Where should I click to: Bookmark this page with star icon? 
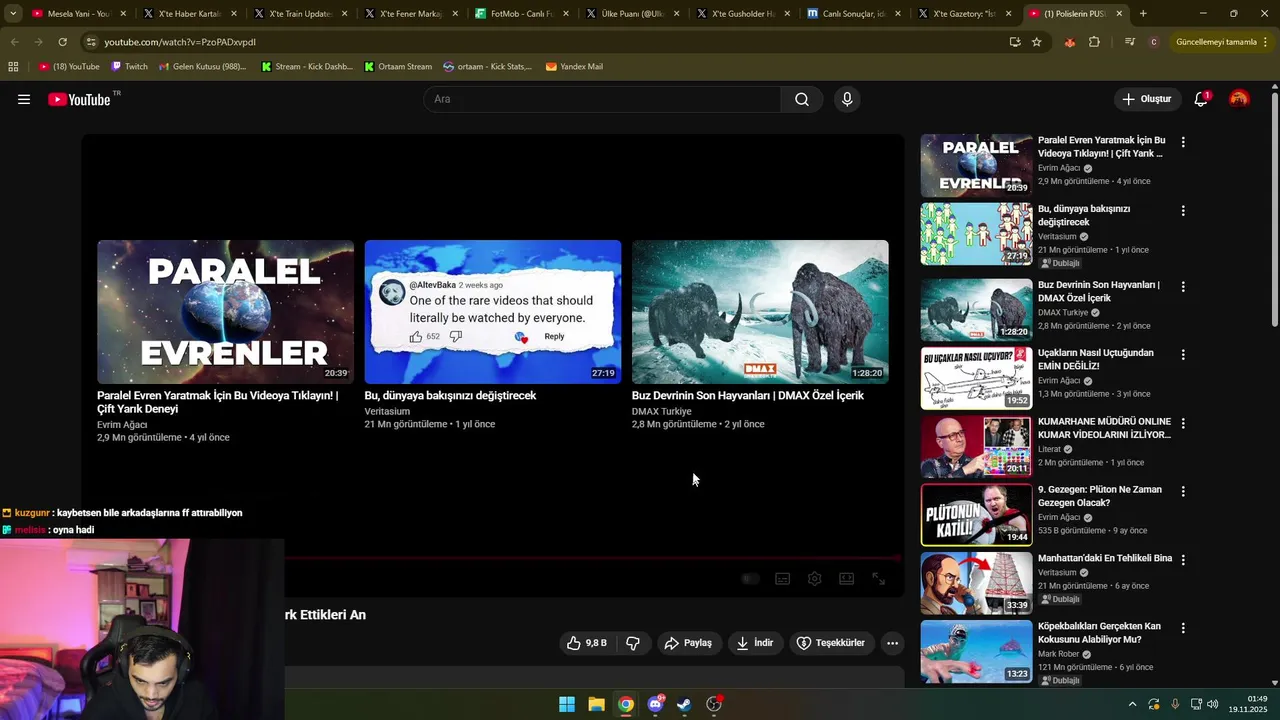coord(1037,42)
